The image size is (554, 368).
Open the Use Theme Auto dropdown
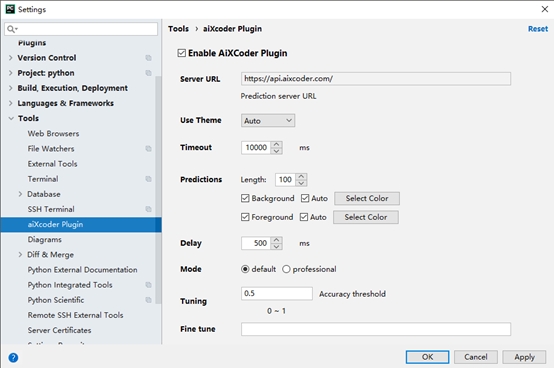tap(268, 121)
